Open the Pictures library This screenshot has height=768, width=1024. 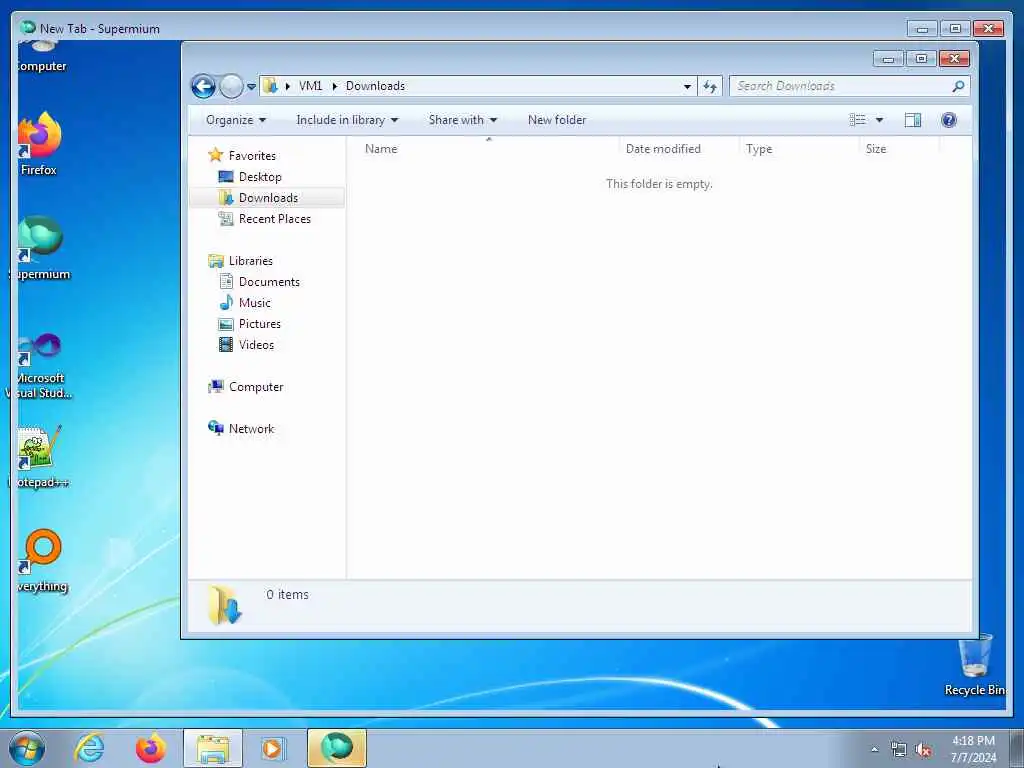tap(259, 324)
